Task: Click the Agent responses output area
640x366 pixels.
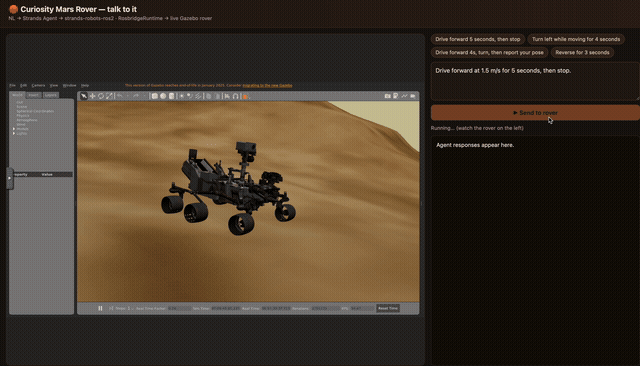Action: click(x=535, y=251)
